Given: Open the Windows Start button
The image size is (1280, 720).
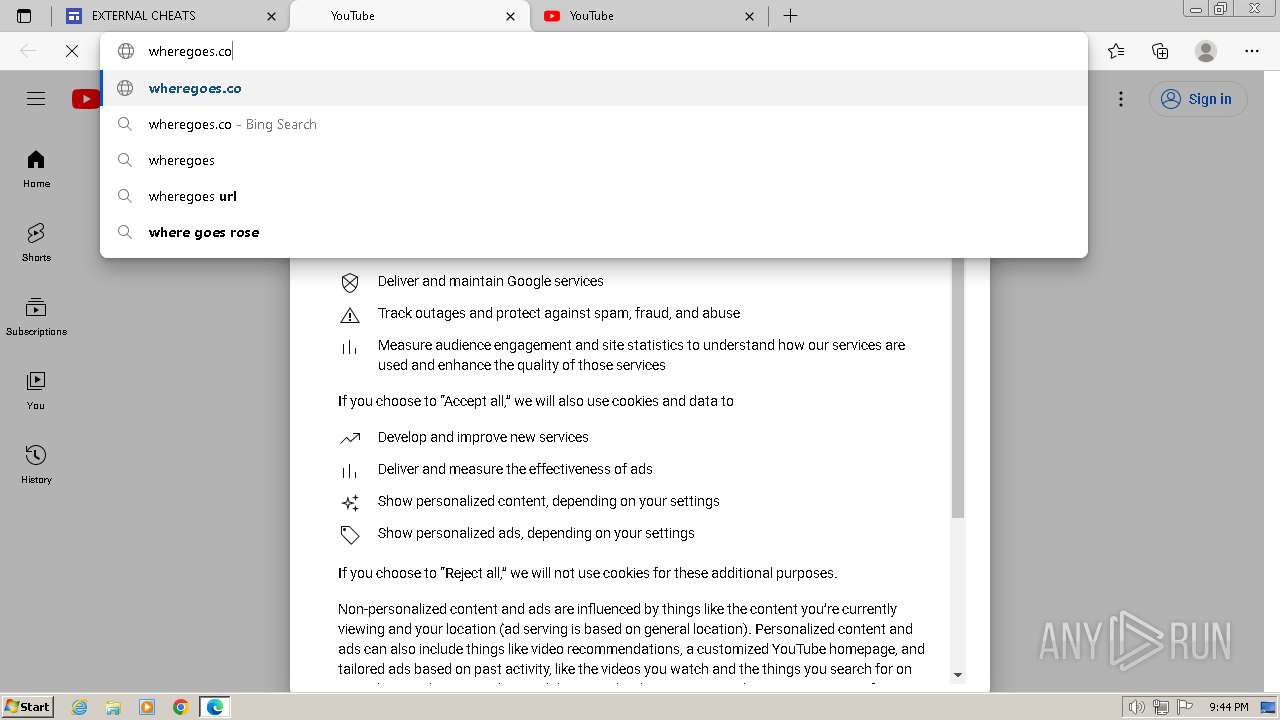Looking at the screenshot, I should click(x=27, y=706).
